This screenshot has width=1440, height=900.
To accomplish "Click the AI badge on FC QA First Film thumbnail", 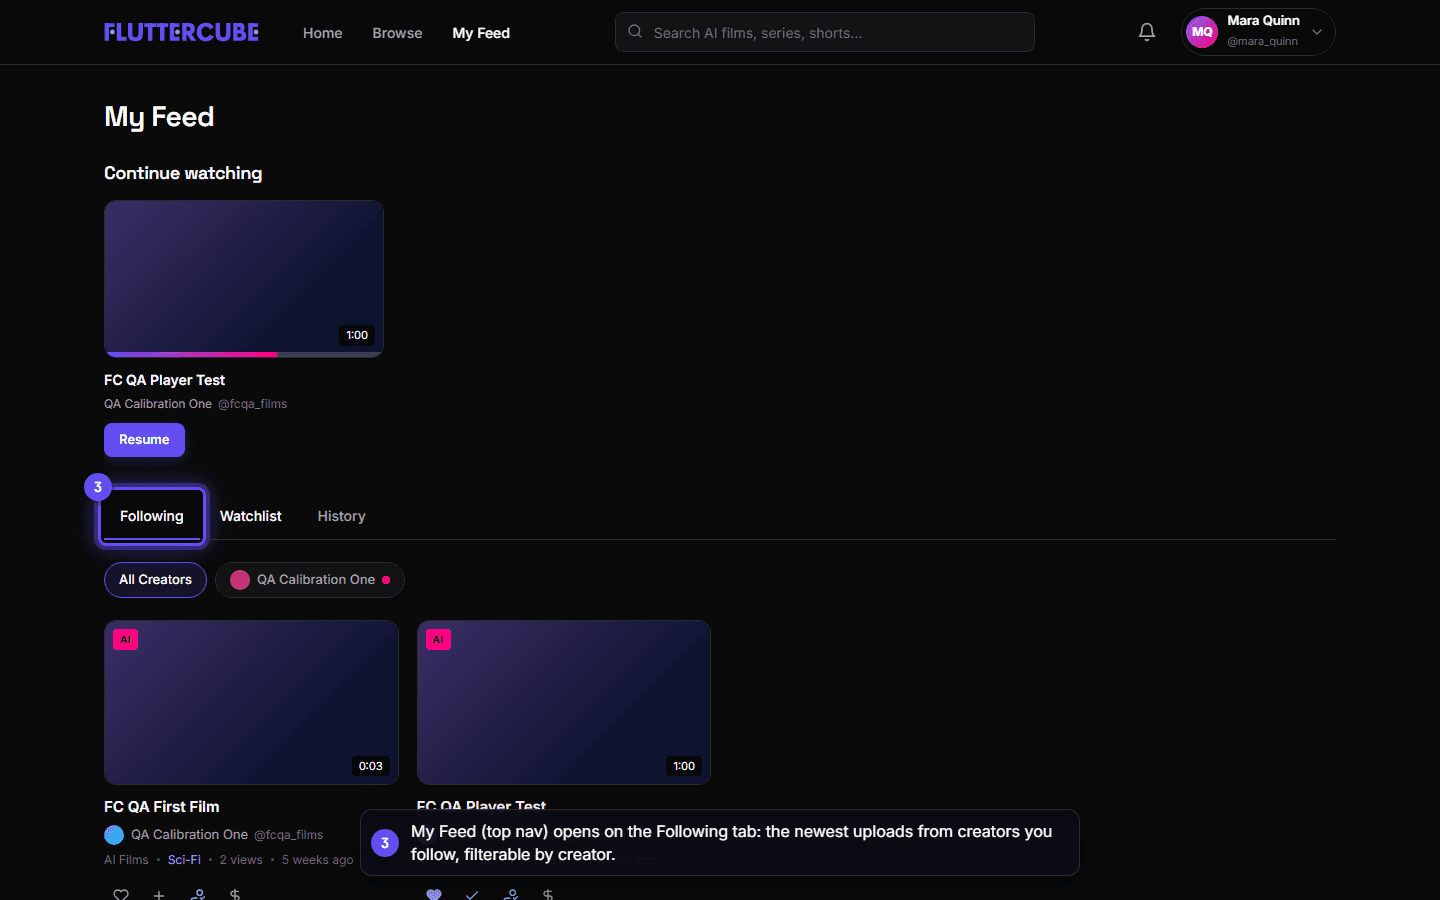I will pos(125,640).
